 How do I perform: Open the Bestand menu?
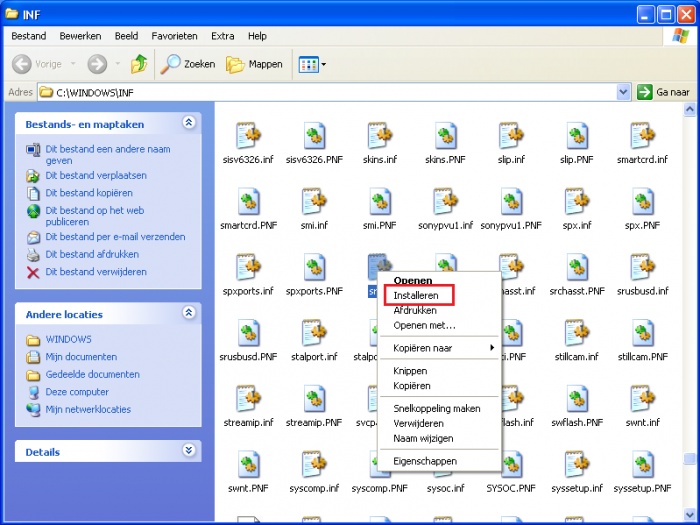29,36
